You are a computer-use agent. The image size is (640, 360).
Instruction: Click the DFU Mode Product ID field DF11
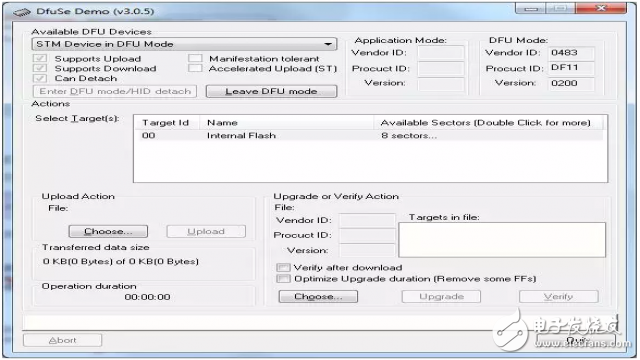pyautogui.click(x=571, y=68)
